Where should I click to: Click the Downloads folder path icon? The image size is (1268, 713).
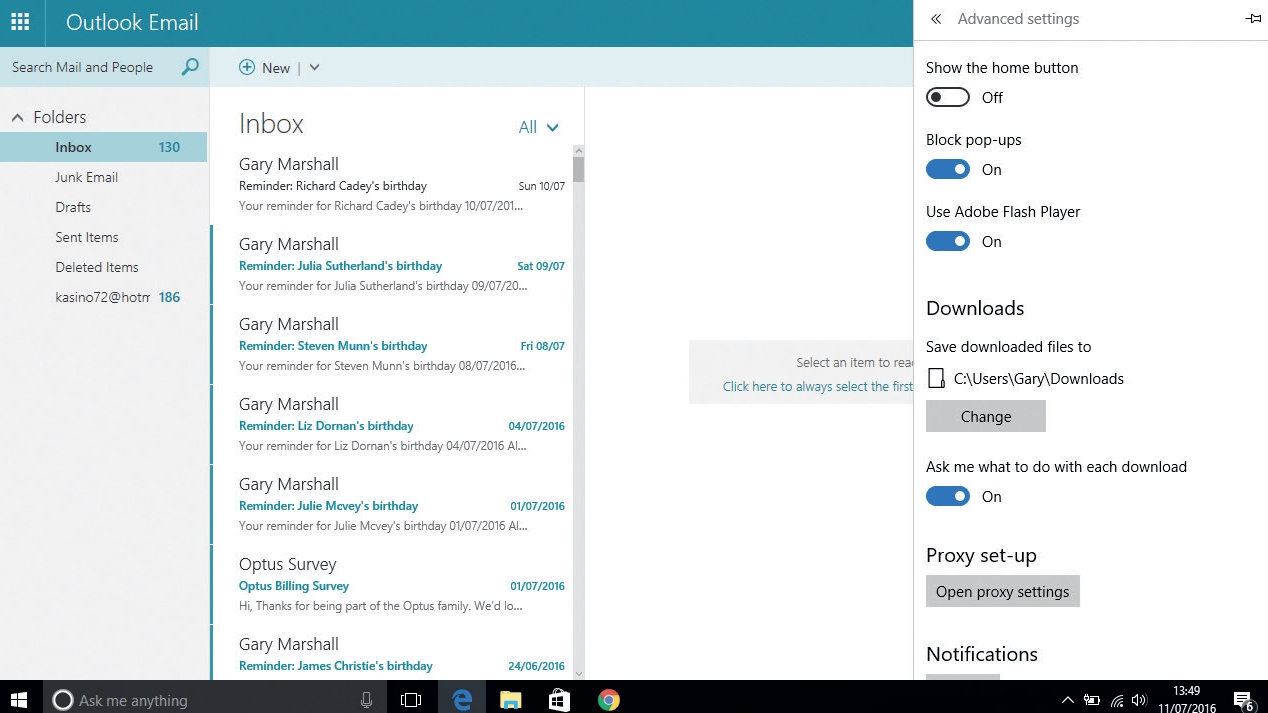[936, 378]
